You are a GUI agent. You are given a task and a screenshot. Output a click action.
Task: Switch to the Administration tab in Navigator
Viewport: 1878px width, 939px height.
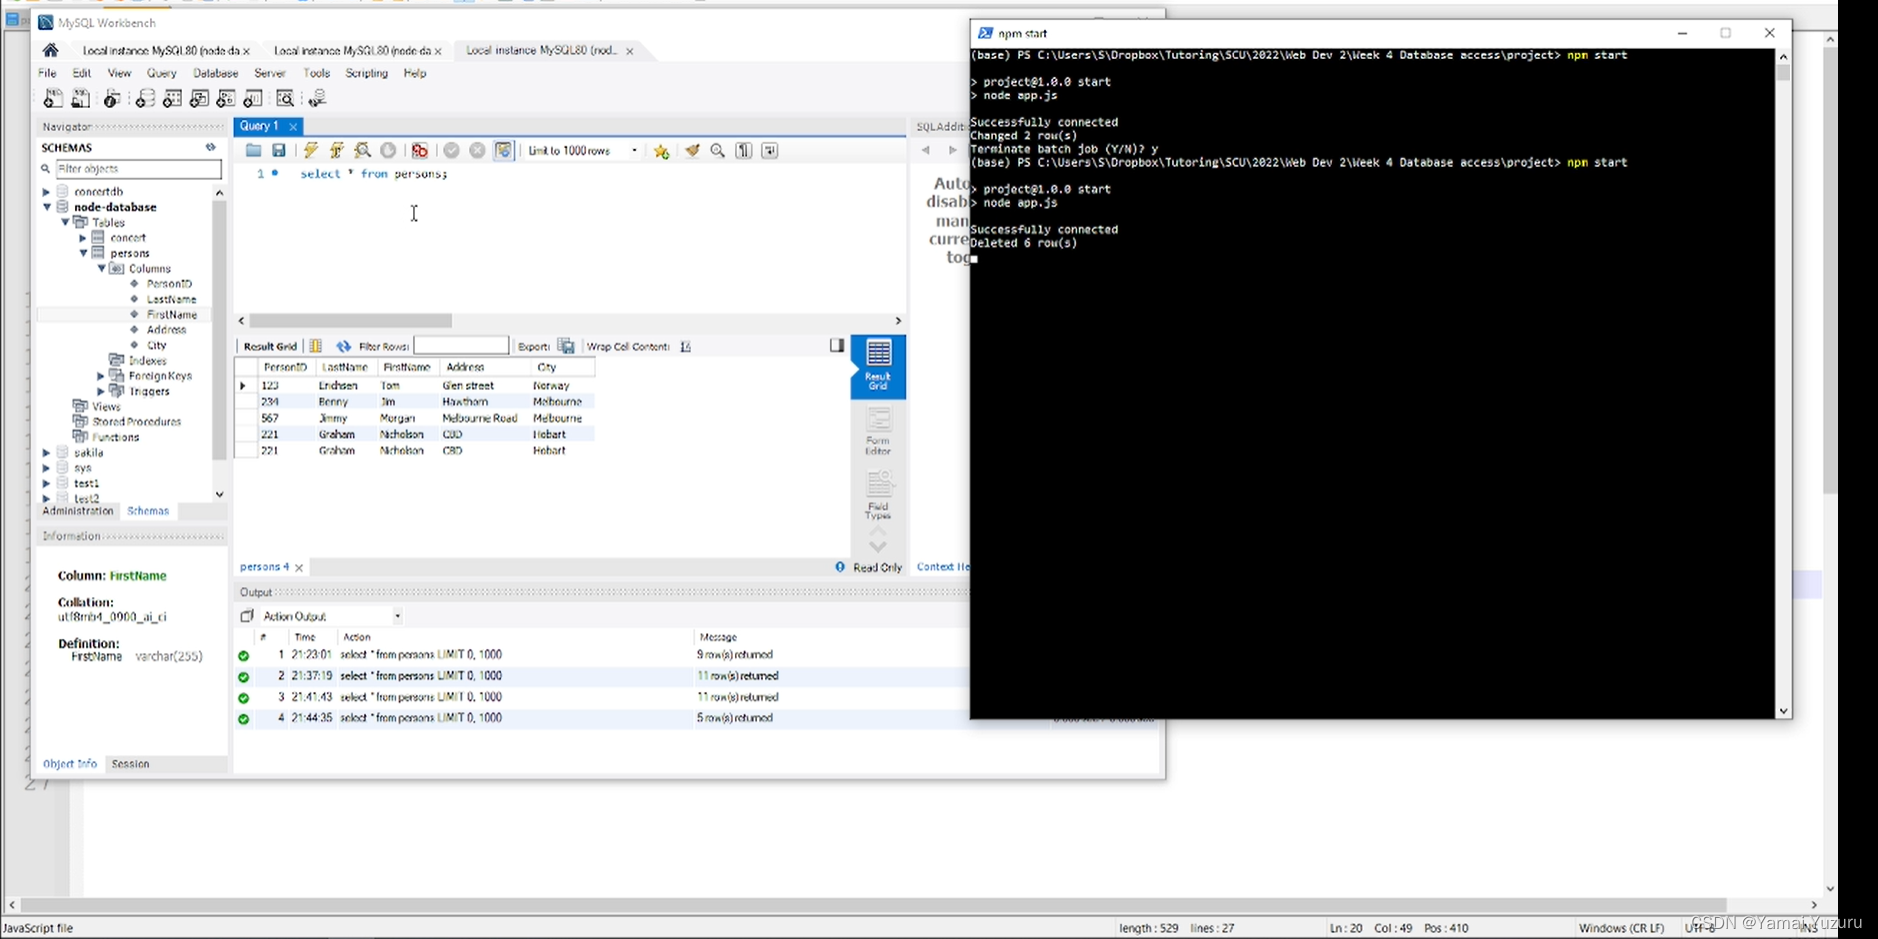coord(76,511)
